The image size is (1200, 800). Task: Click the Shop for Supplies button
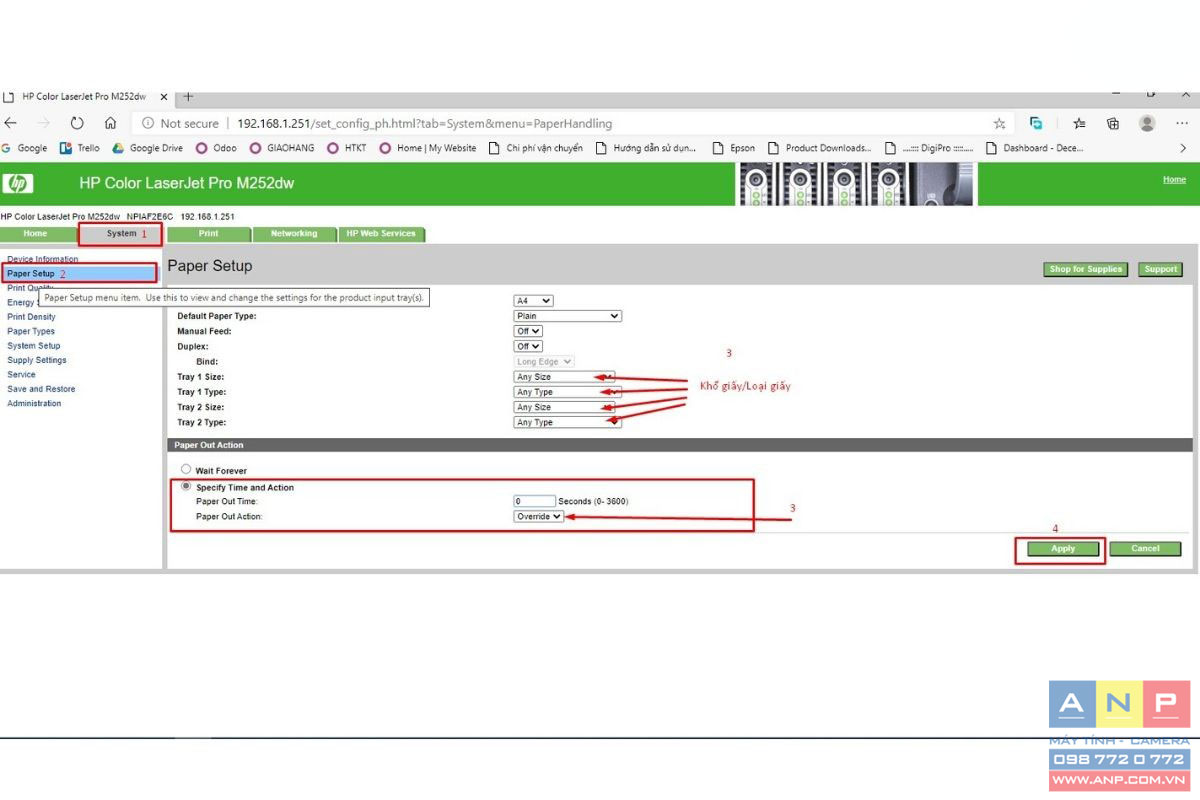click(x=1086, y=269)
